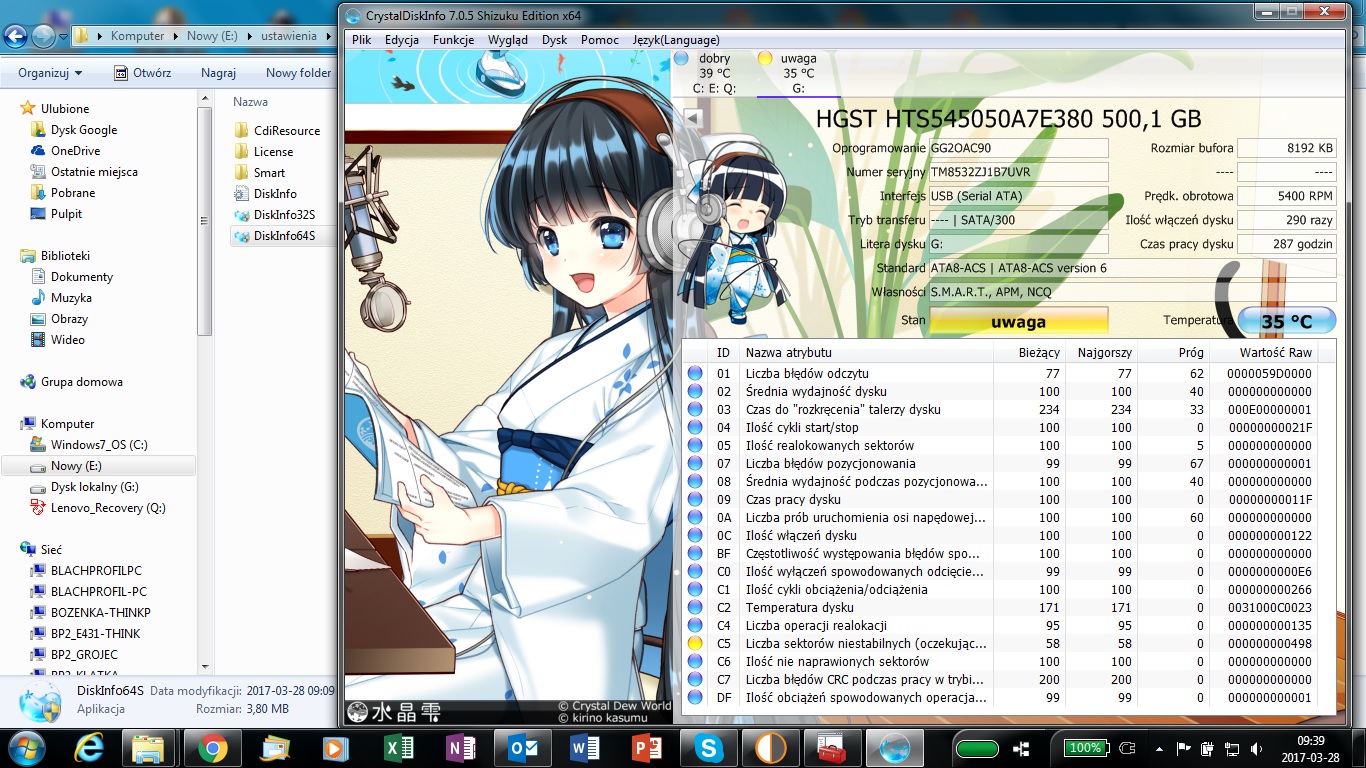Image resolution: width=1366 pixels, height=768 pixels.
Task: Click the CrystalDiskInfo taskbar button
Action: (x=895, y=748)
